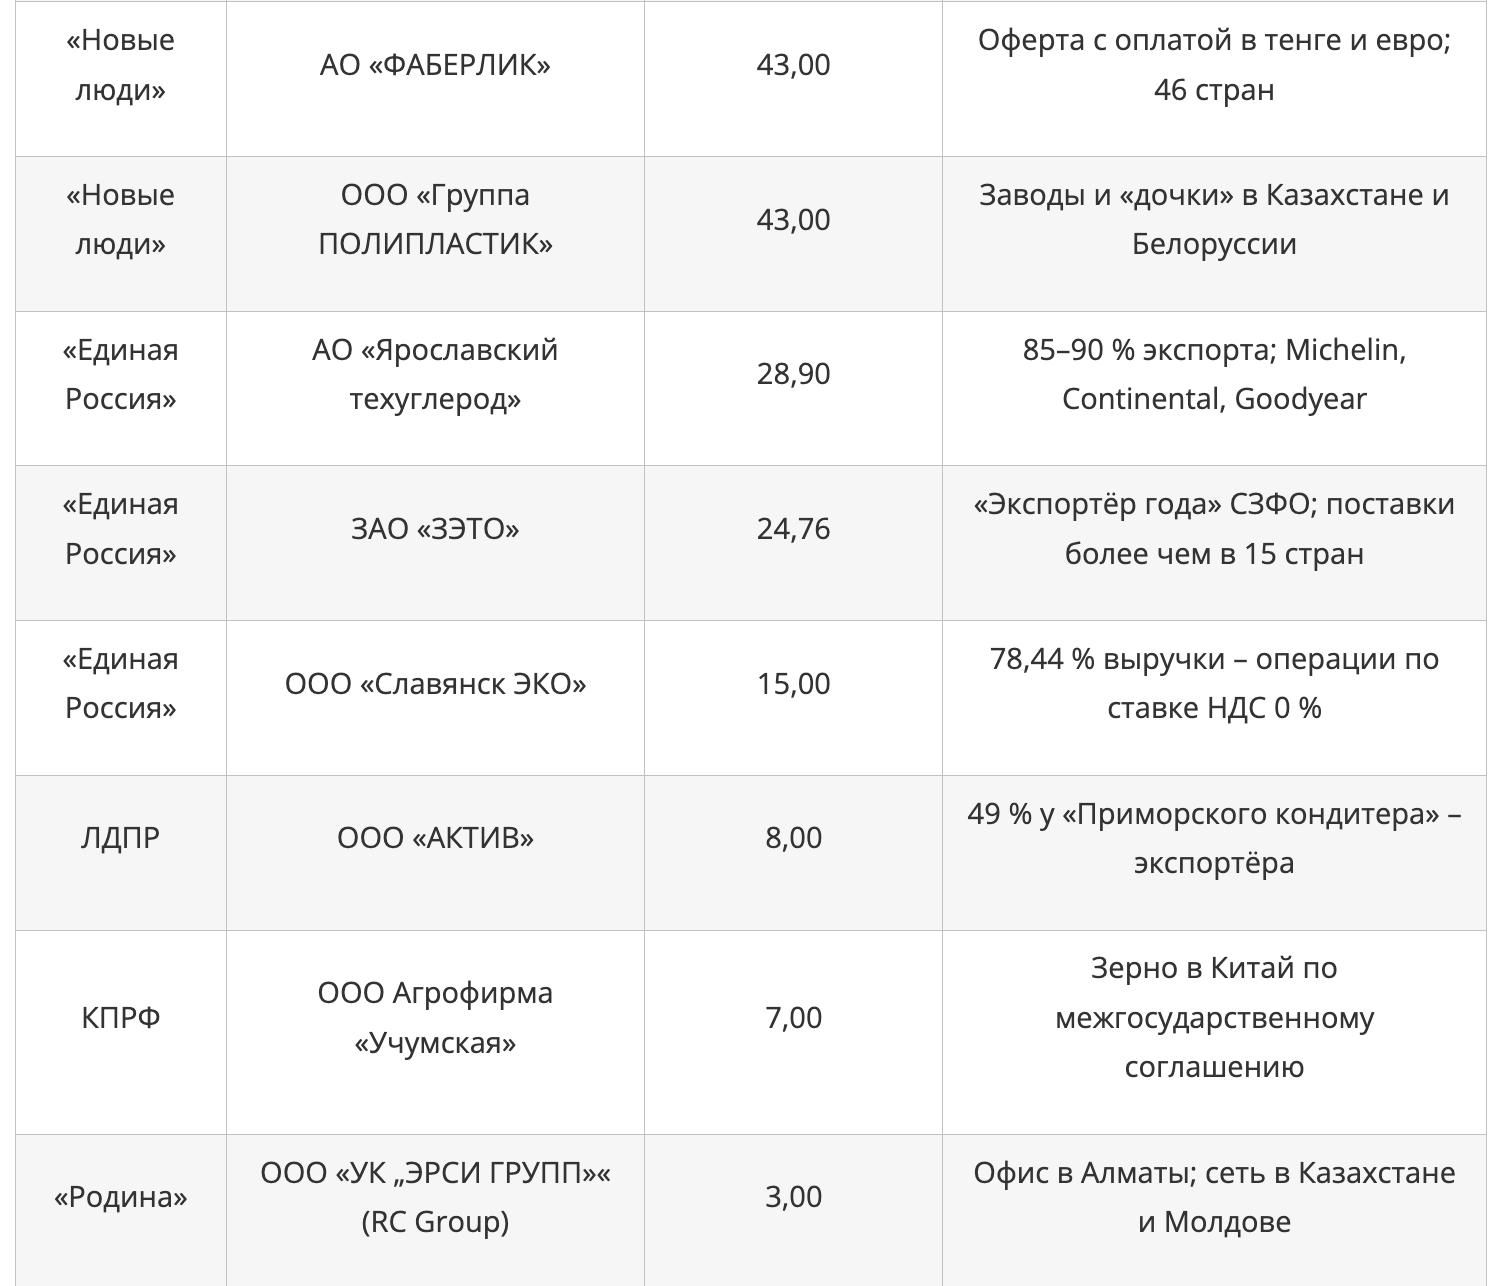Click the «Родина» party cell
The width and height of the screenshot is (1502, 1286).
tap(121, 1197)
